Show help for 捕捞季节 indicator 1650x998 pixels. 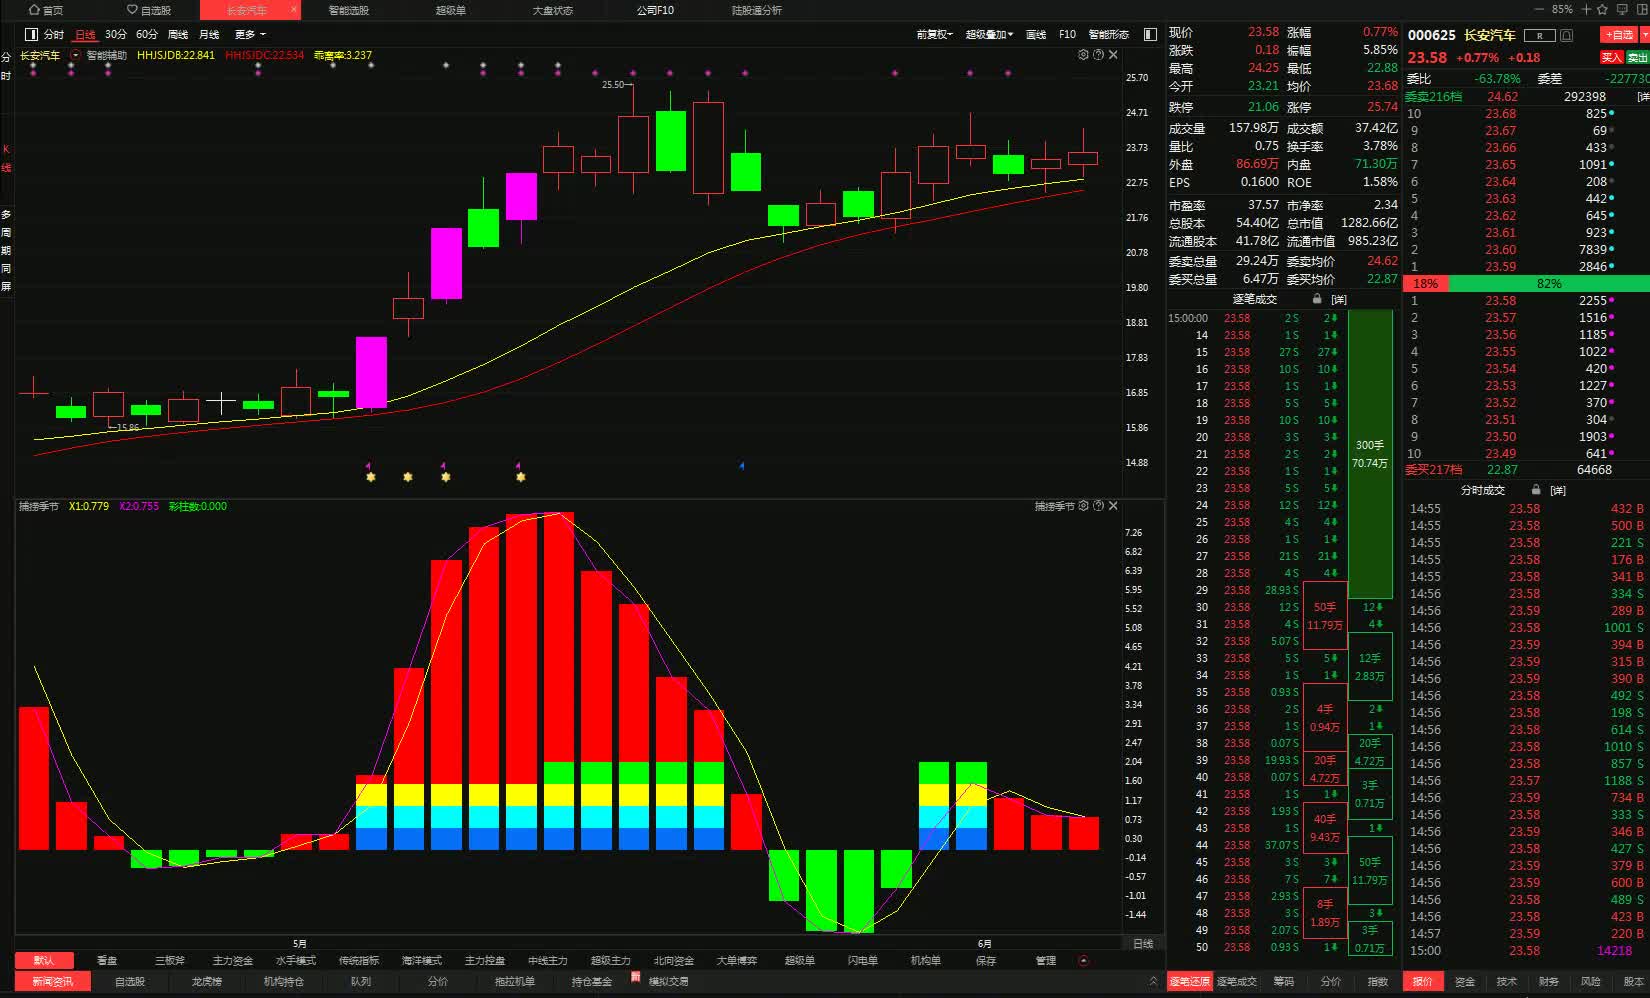coord(1098,506)
